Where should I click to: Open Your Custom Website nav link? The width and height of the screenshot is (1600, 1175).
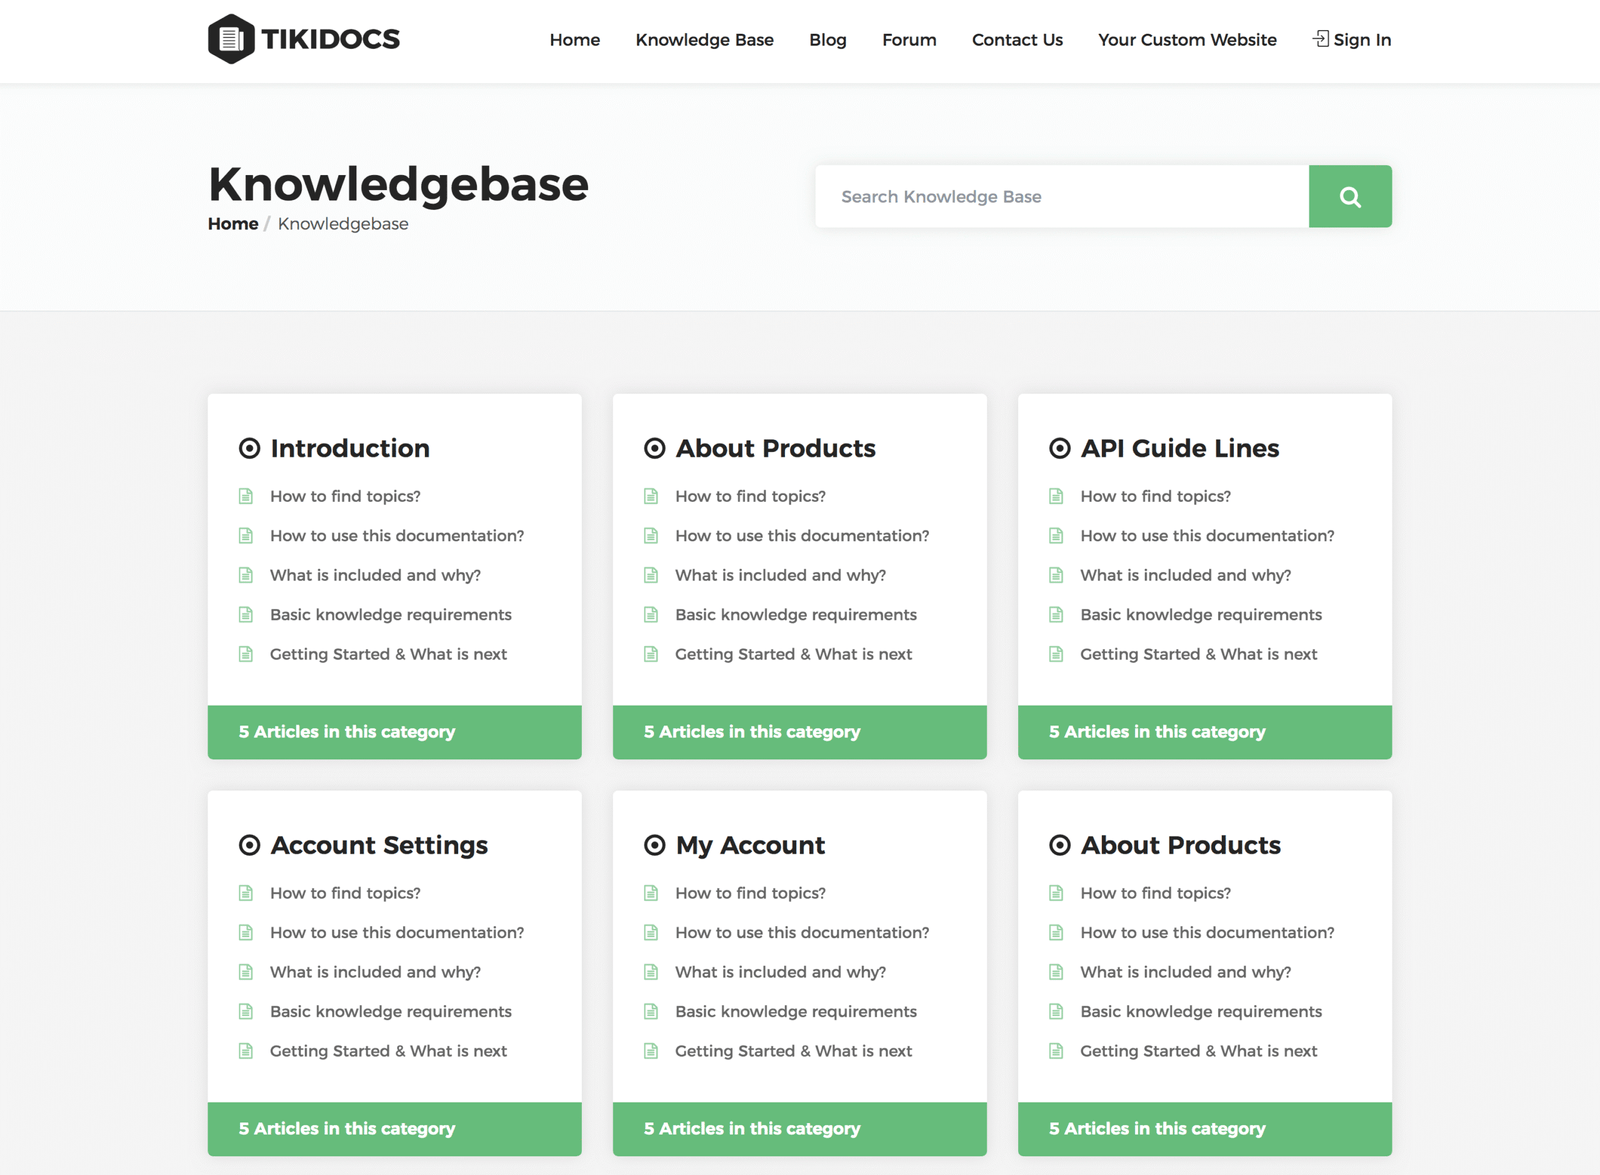click(x=1186, y=40)
